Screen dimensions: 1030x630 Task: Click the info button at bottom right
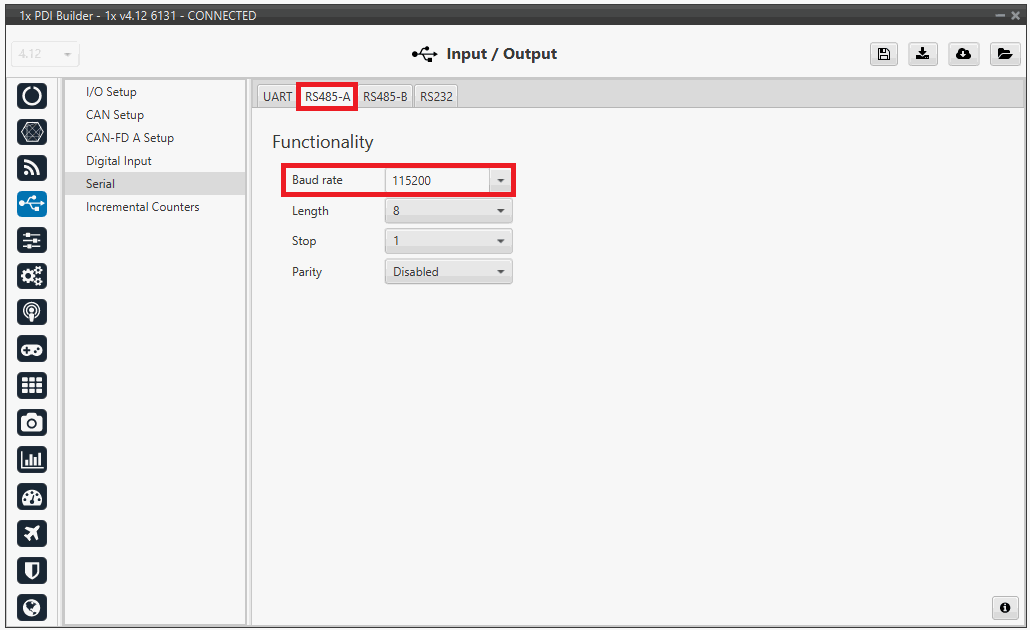click(1004, 608)
